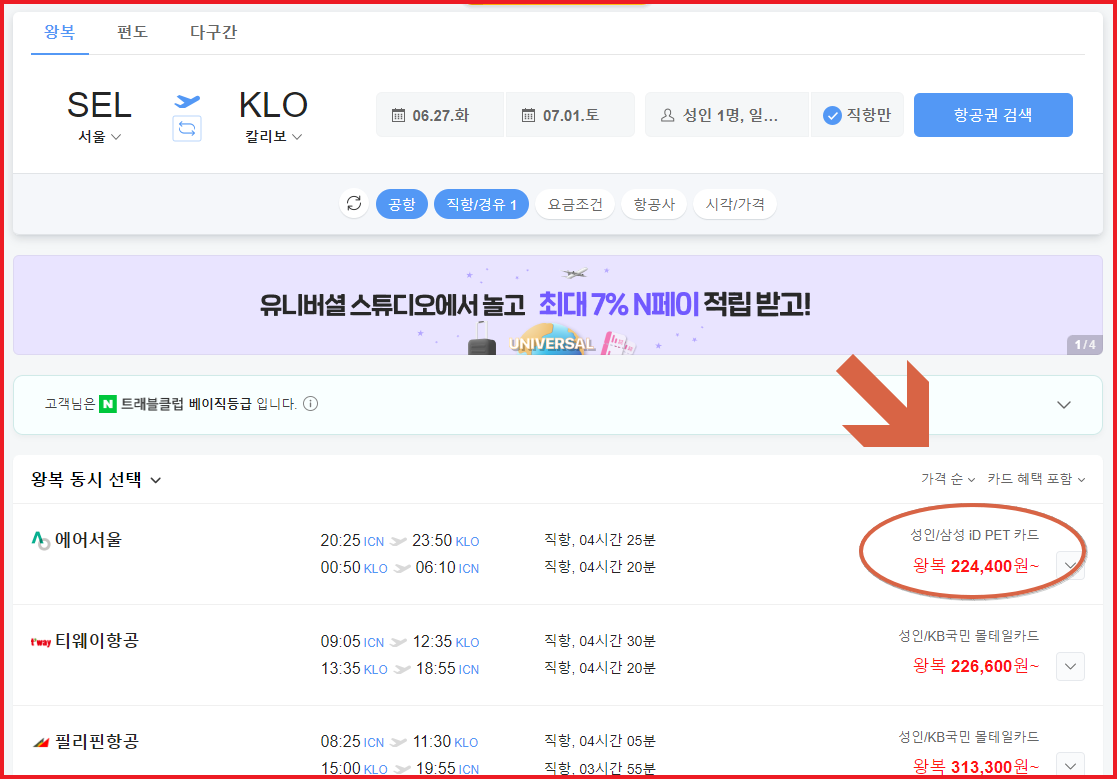Click the 에어서울 return time 00:50
Screen dimensions: 1117x779
[341, 568]
